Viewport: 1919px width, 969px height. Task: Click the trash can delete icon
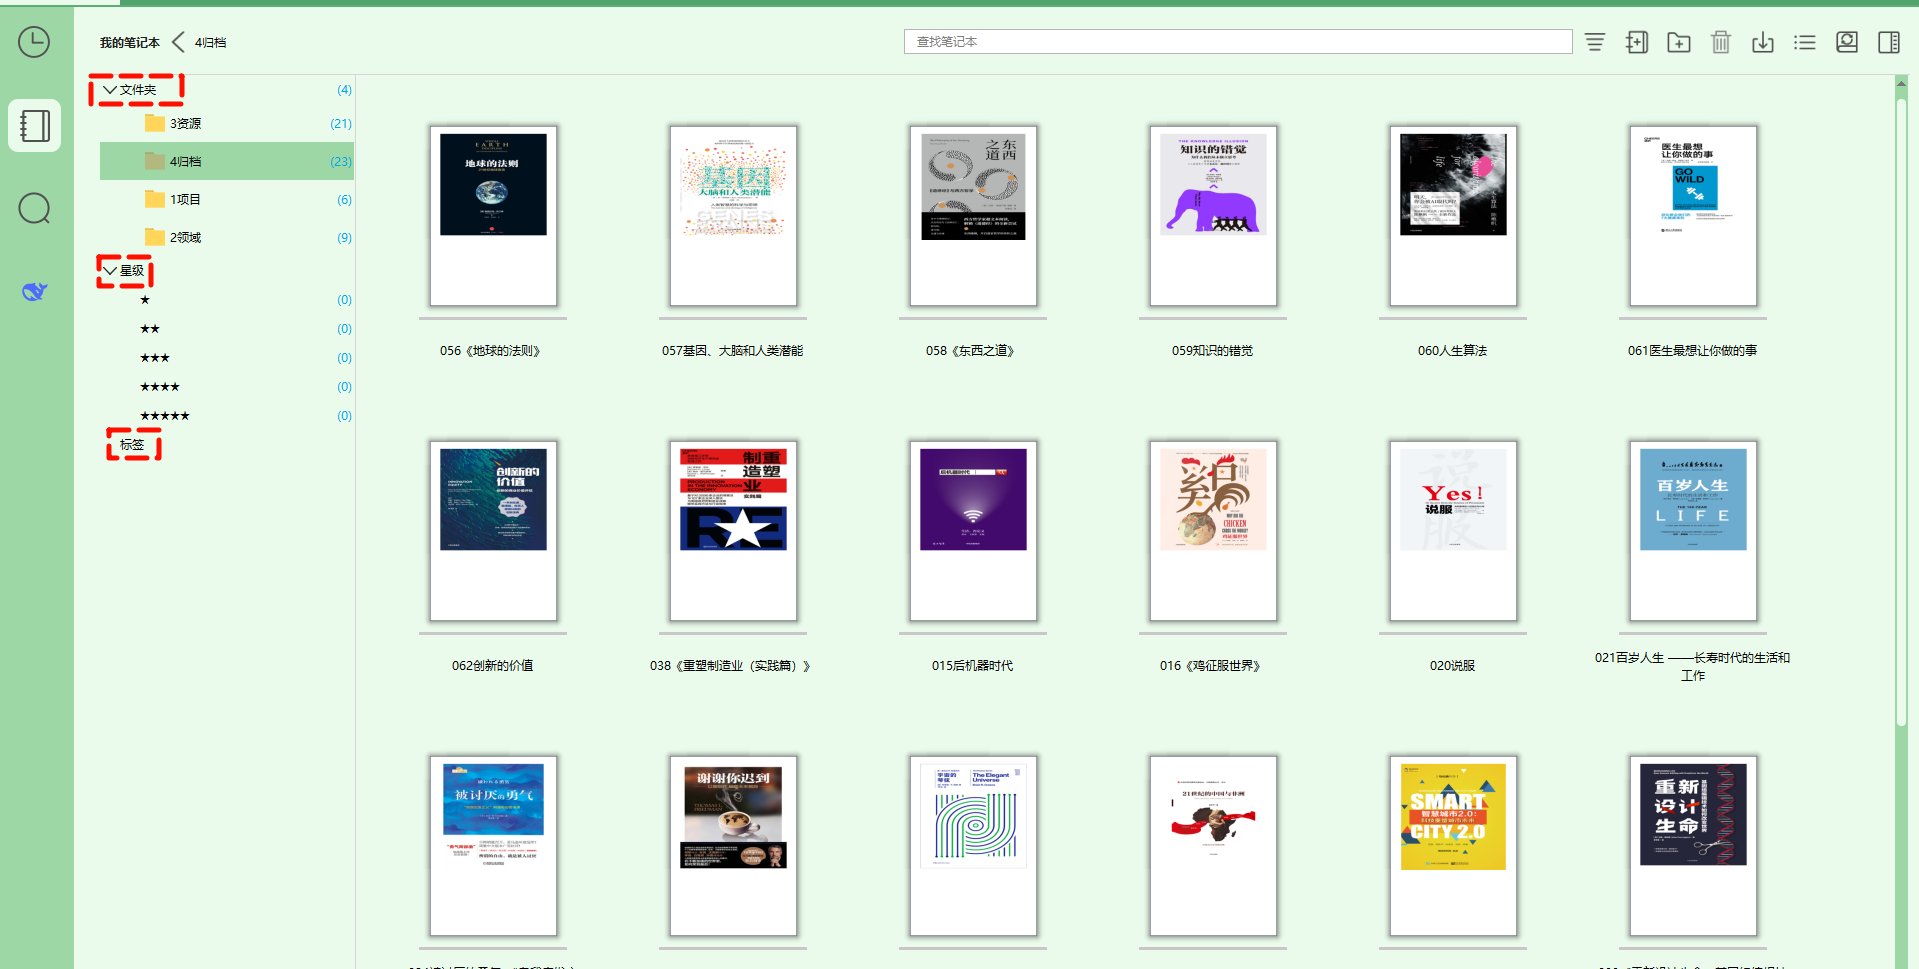(1721, 42)
